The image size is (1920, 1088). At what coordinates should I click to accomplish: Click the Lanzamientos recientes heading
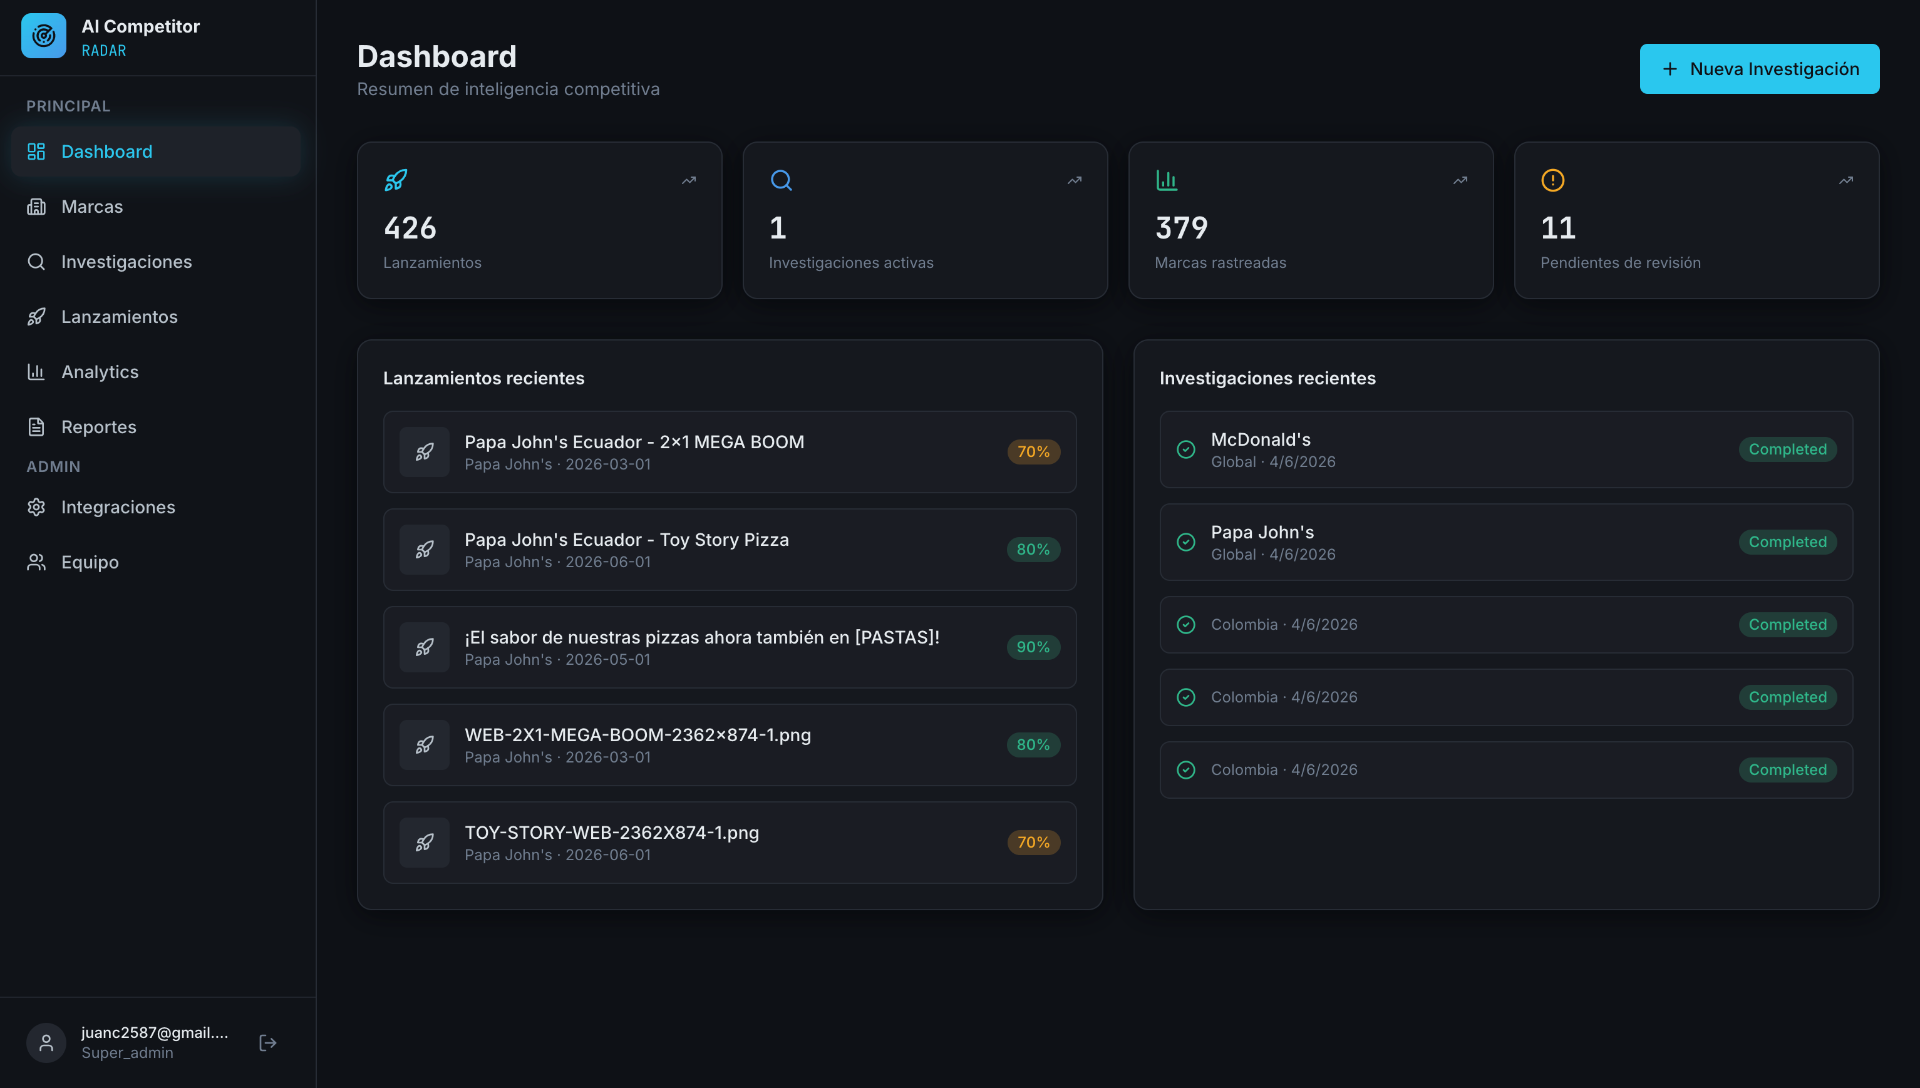[x=484, y=378]
